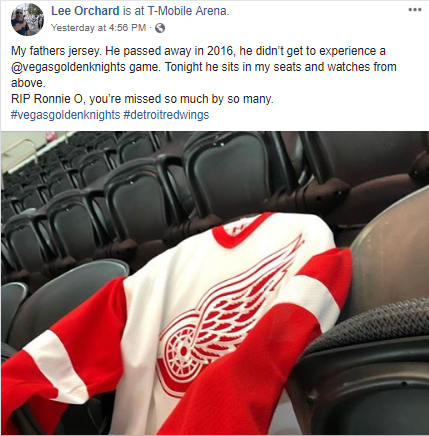Open the post via Yesterday at 4:56 PM timestamp

98,28
